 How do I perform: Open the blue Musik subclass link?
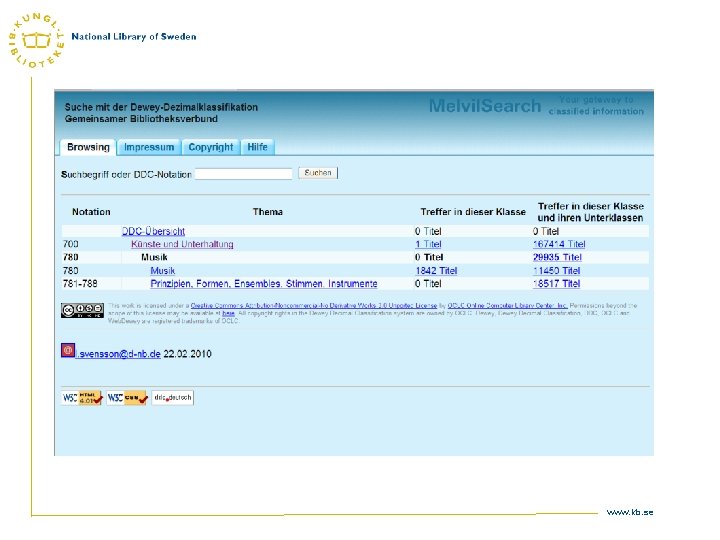click(x=163, y=270)
